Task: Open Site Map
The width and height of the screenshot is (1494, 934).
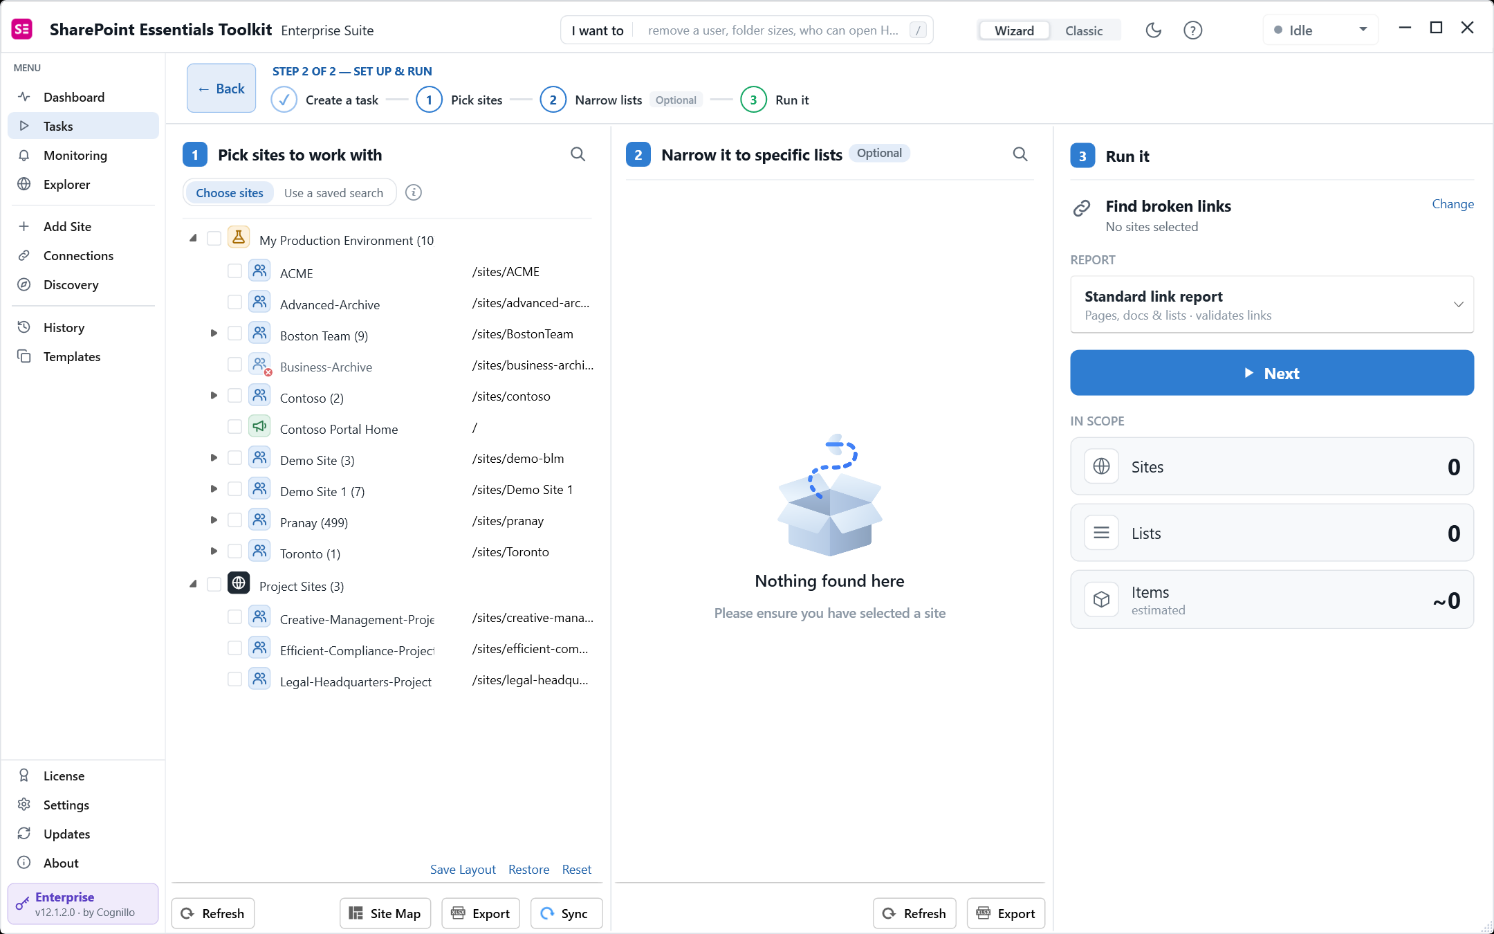Action: coord(385,913)
